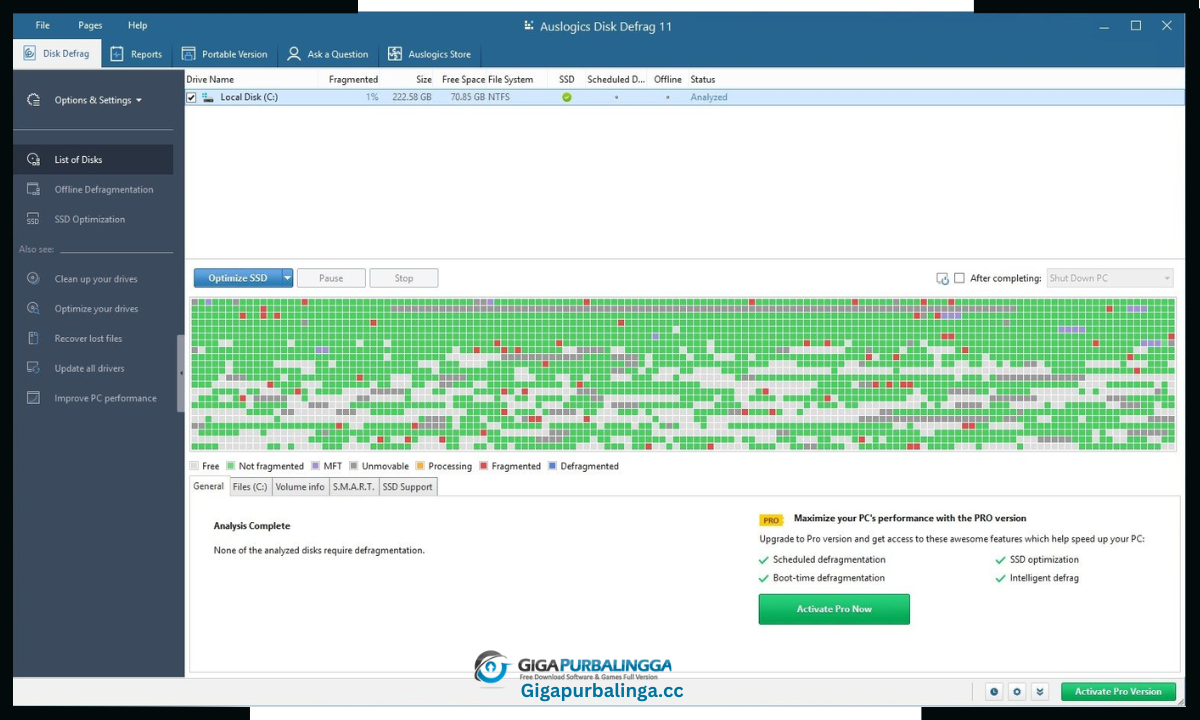Click the Ask a Question person icon
Viewport: 1200px width, 720px height.
[x=294, y=54]
